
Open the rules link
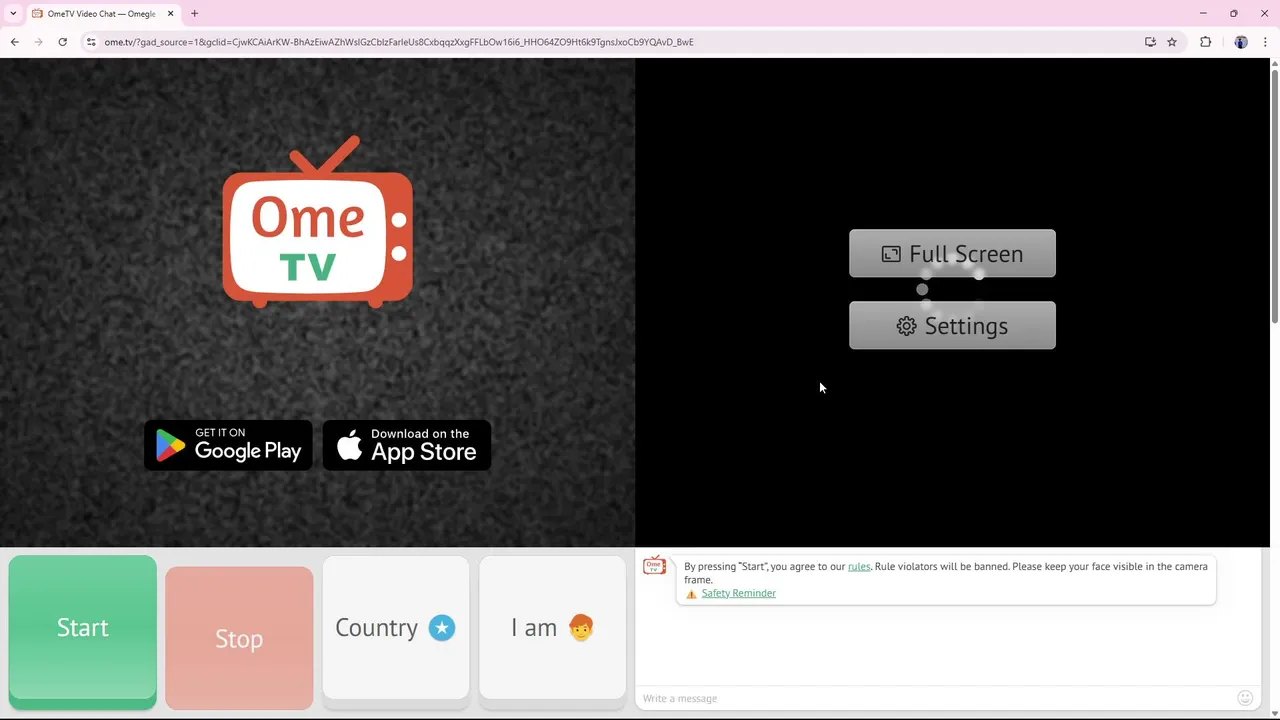859,567
